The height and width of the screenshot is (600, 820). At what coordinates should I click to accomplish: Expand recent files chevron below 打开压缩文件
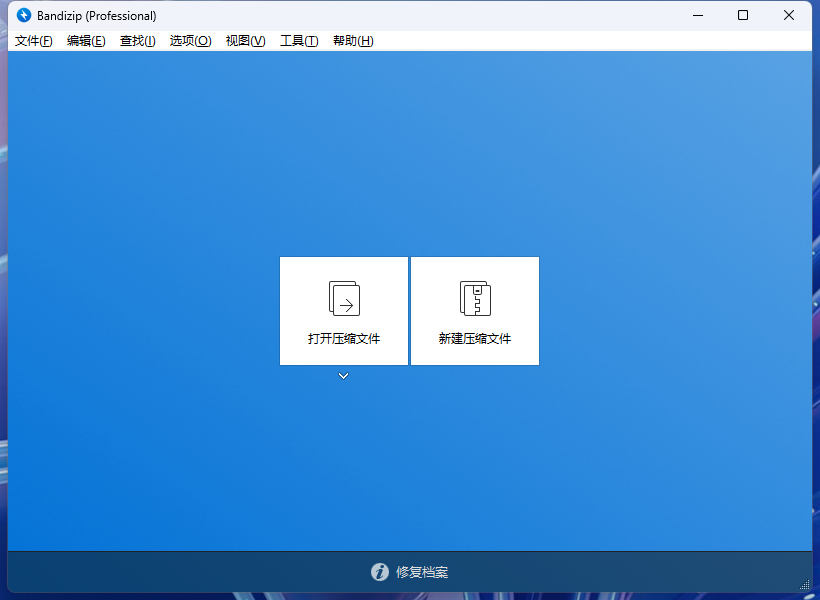(x=344, y=376)
